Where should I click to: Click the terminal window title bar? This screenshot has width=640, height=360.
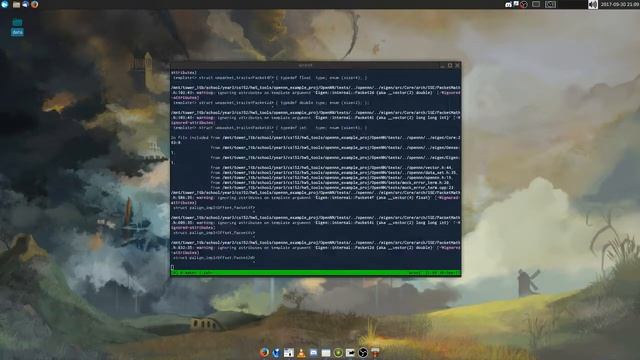pos(305,65)
